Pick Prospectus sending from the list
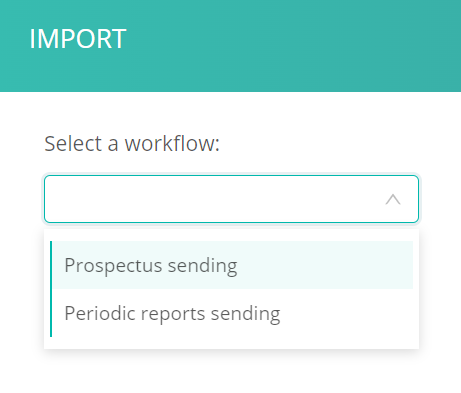The width and height of the screenshot is (461, 393). (x=232, y=265)
